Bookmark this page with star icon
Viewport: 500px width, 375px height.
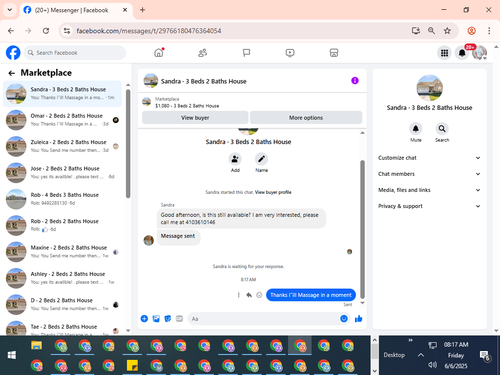[447, 31]
